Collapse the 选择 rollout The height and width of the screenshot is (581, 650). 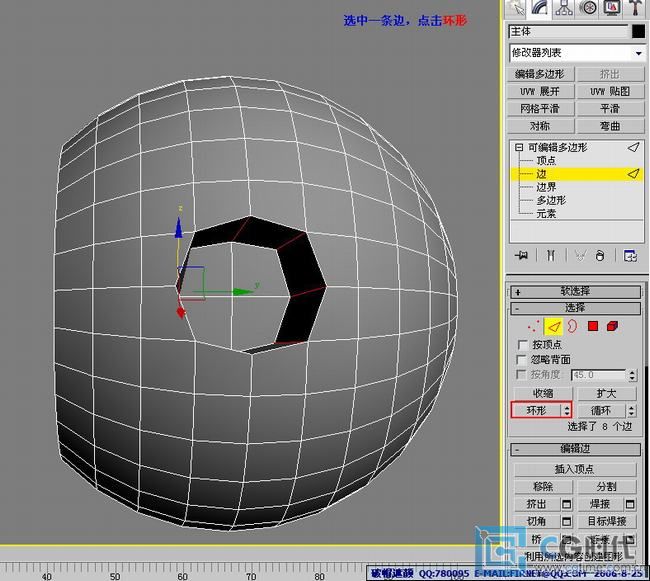coord(576,308)
